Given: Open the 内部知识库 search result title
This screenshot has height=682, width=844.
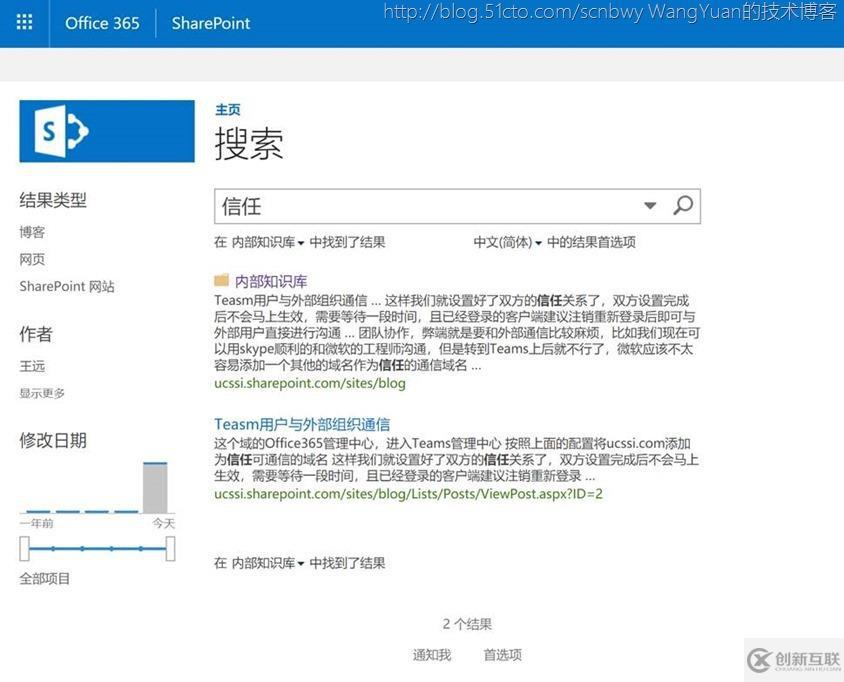Looking at the screenshot, I should pyautogui.click(x=271, y=281).
